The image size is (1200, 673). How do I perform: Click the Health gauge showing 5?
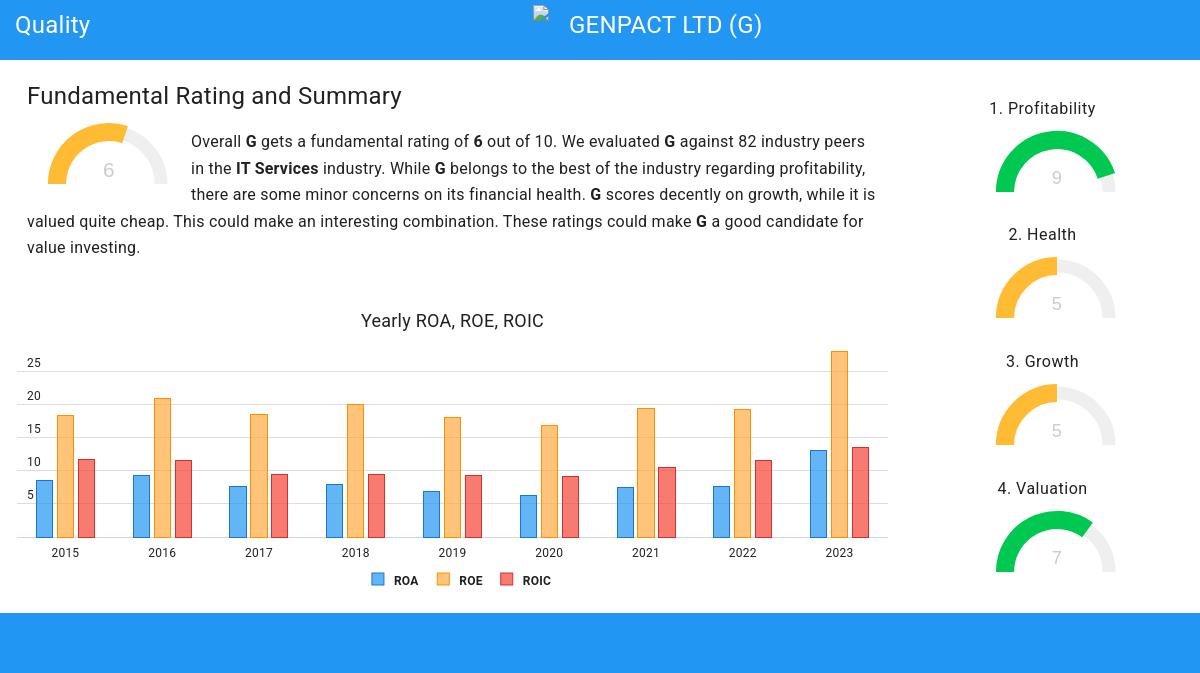[x=1056, y=289]
